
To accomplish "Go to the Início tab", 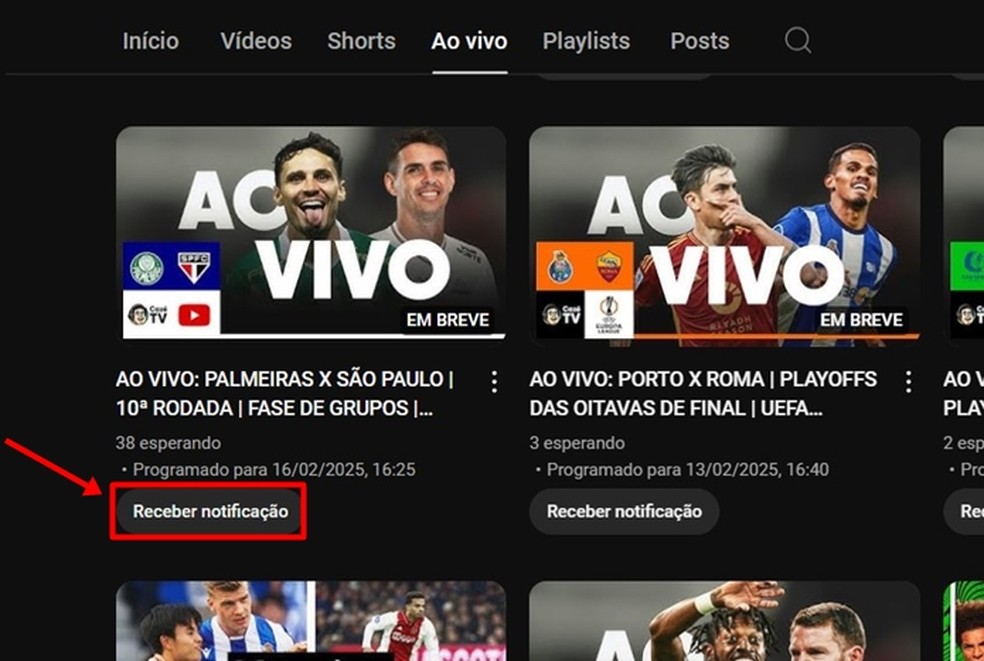I will 150,41.
